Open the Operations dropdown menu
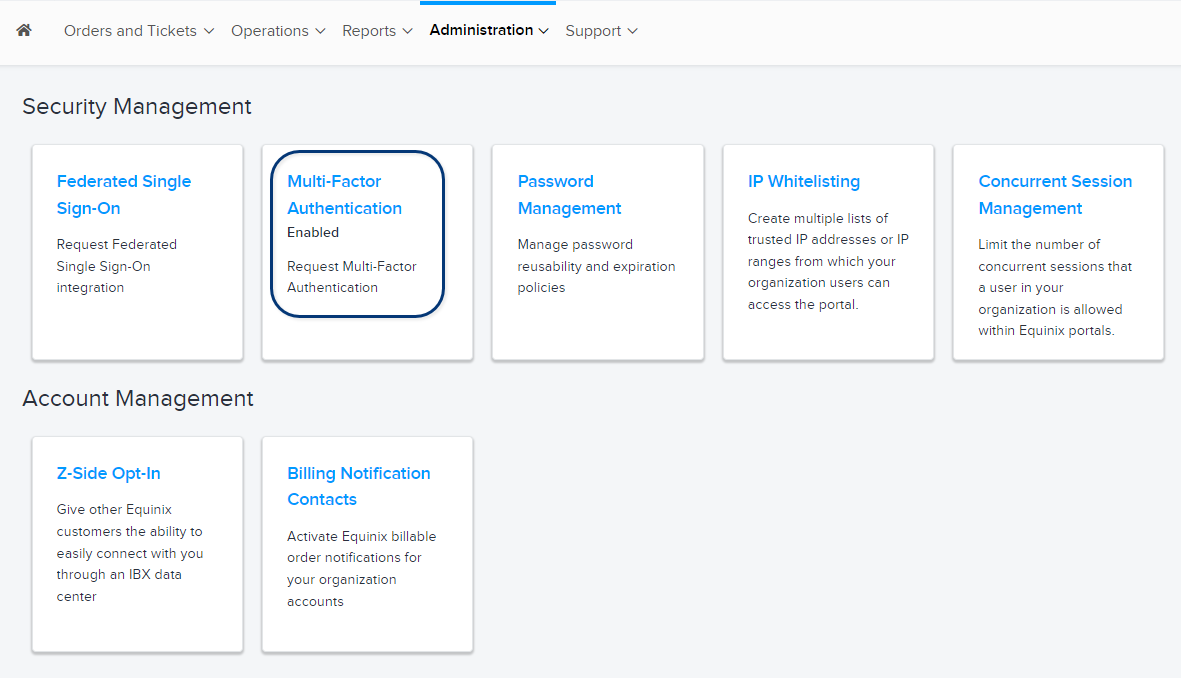Viewport: 1181px width, 678px height. pyautogui.click(x=278, y=31)
